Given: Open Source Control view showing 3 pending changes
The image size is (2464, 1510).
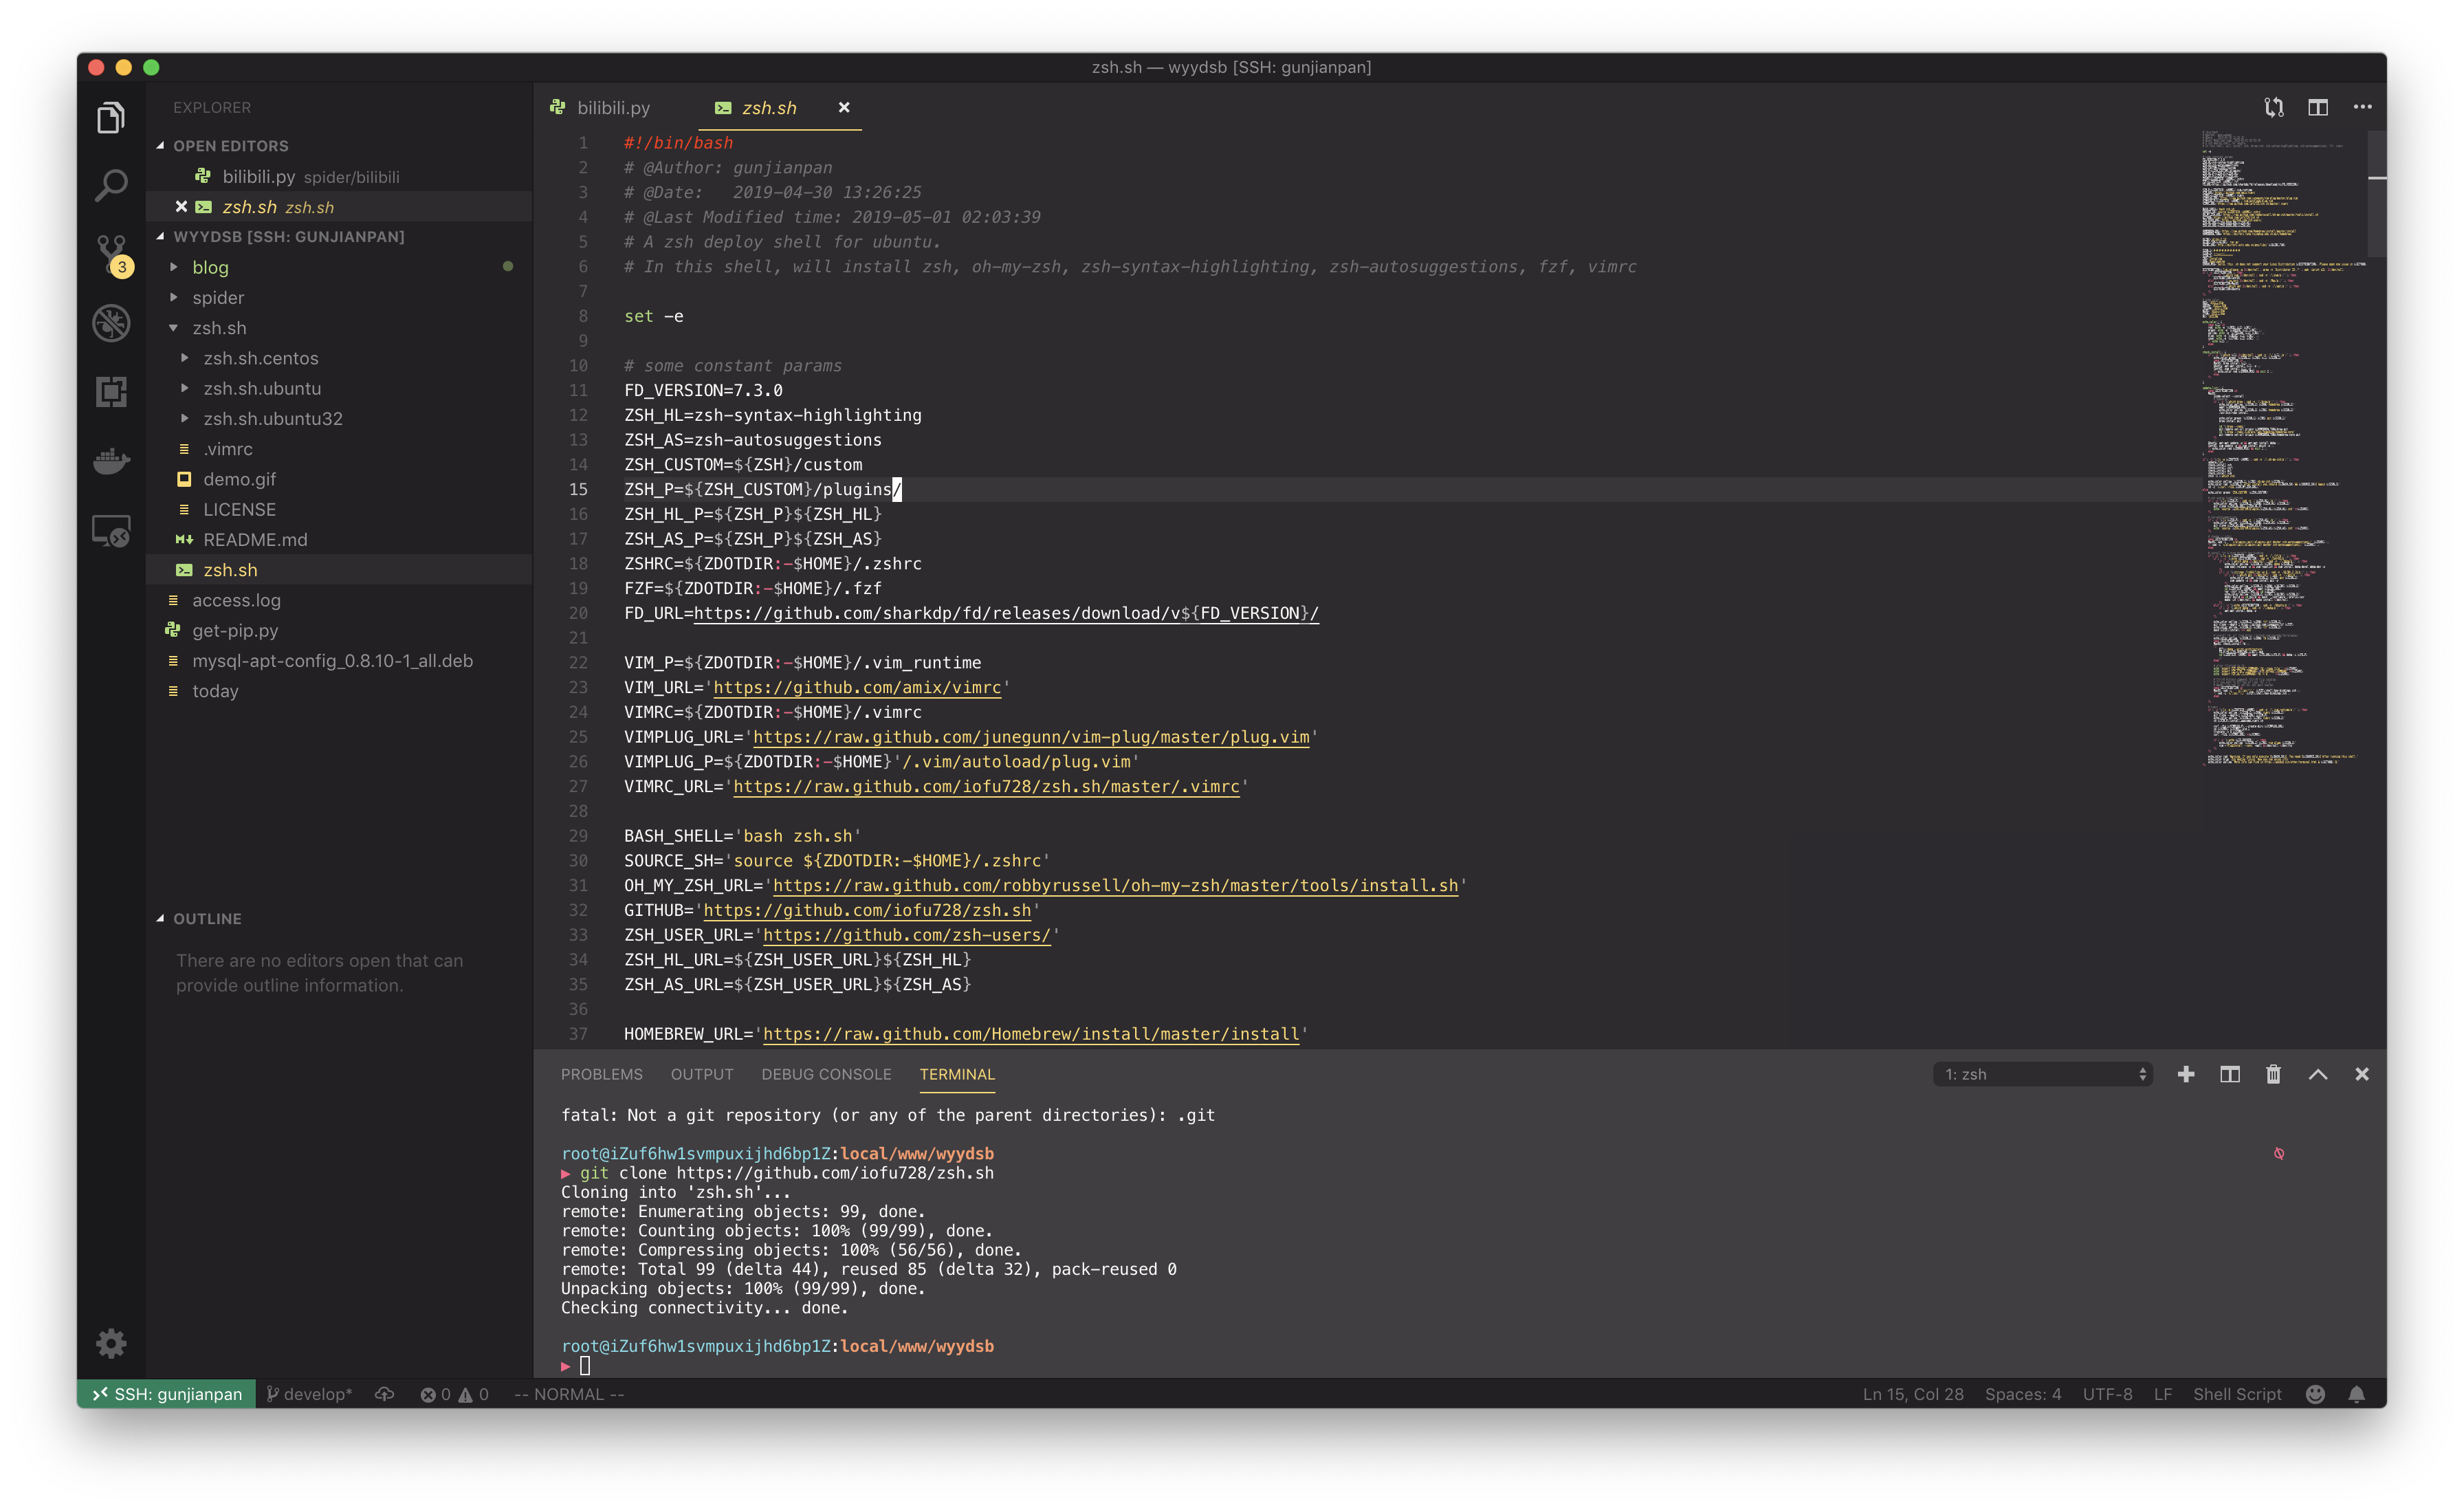Looking at the screenshot, I should click(111, 252).
